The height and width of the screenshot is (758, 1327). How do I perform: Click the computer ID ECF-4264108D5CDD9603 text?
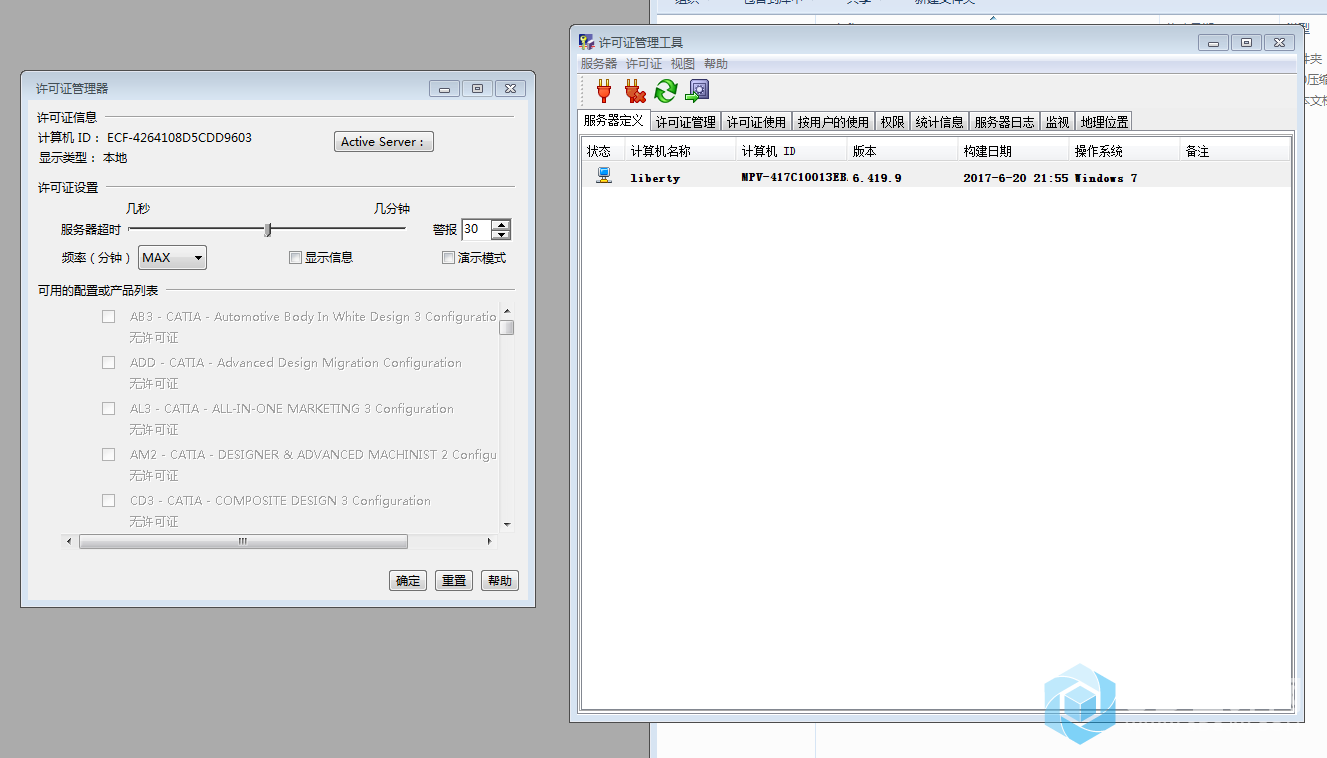pos(179,138)
